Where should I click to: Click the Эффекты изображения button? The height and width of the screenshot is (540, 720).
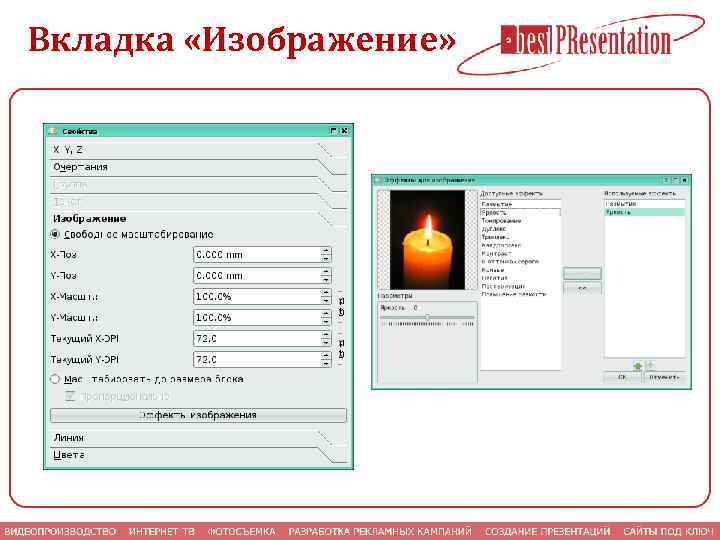click(x=198, y=415)
